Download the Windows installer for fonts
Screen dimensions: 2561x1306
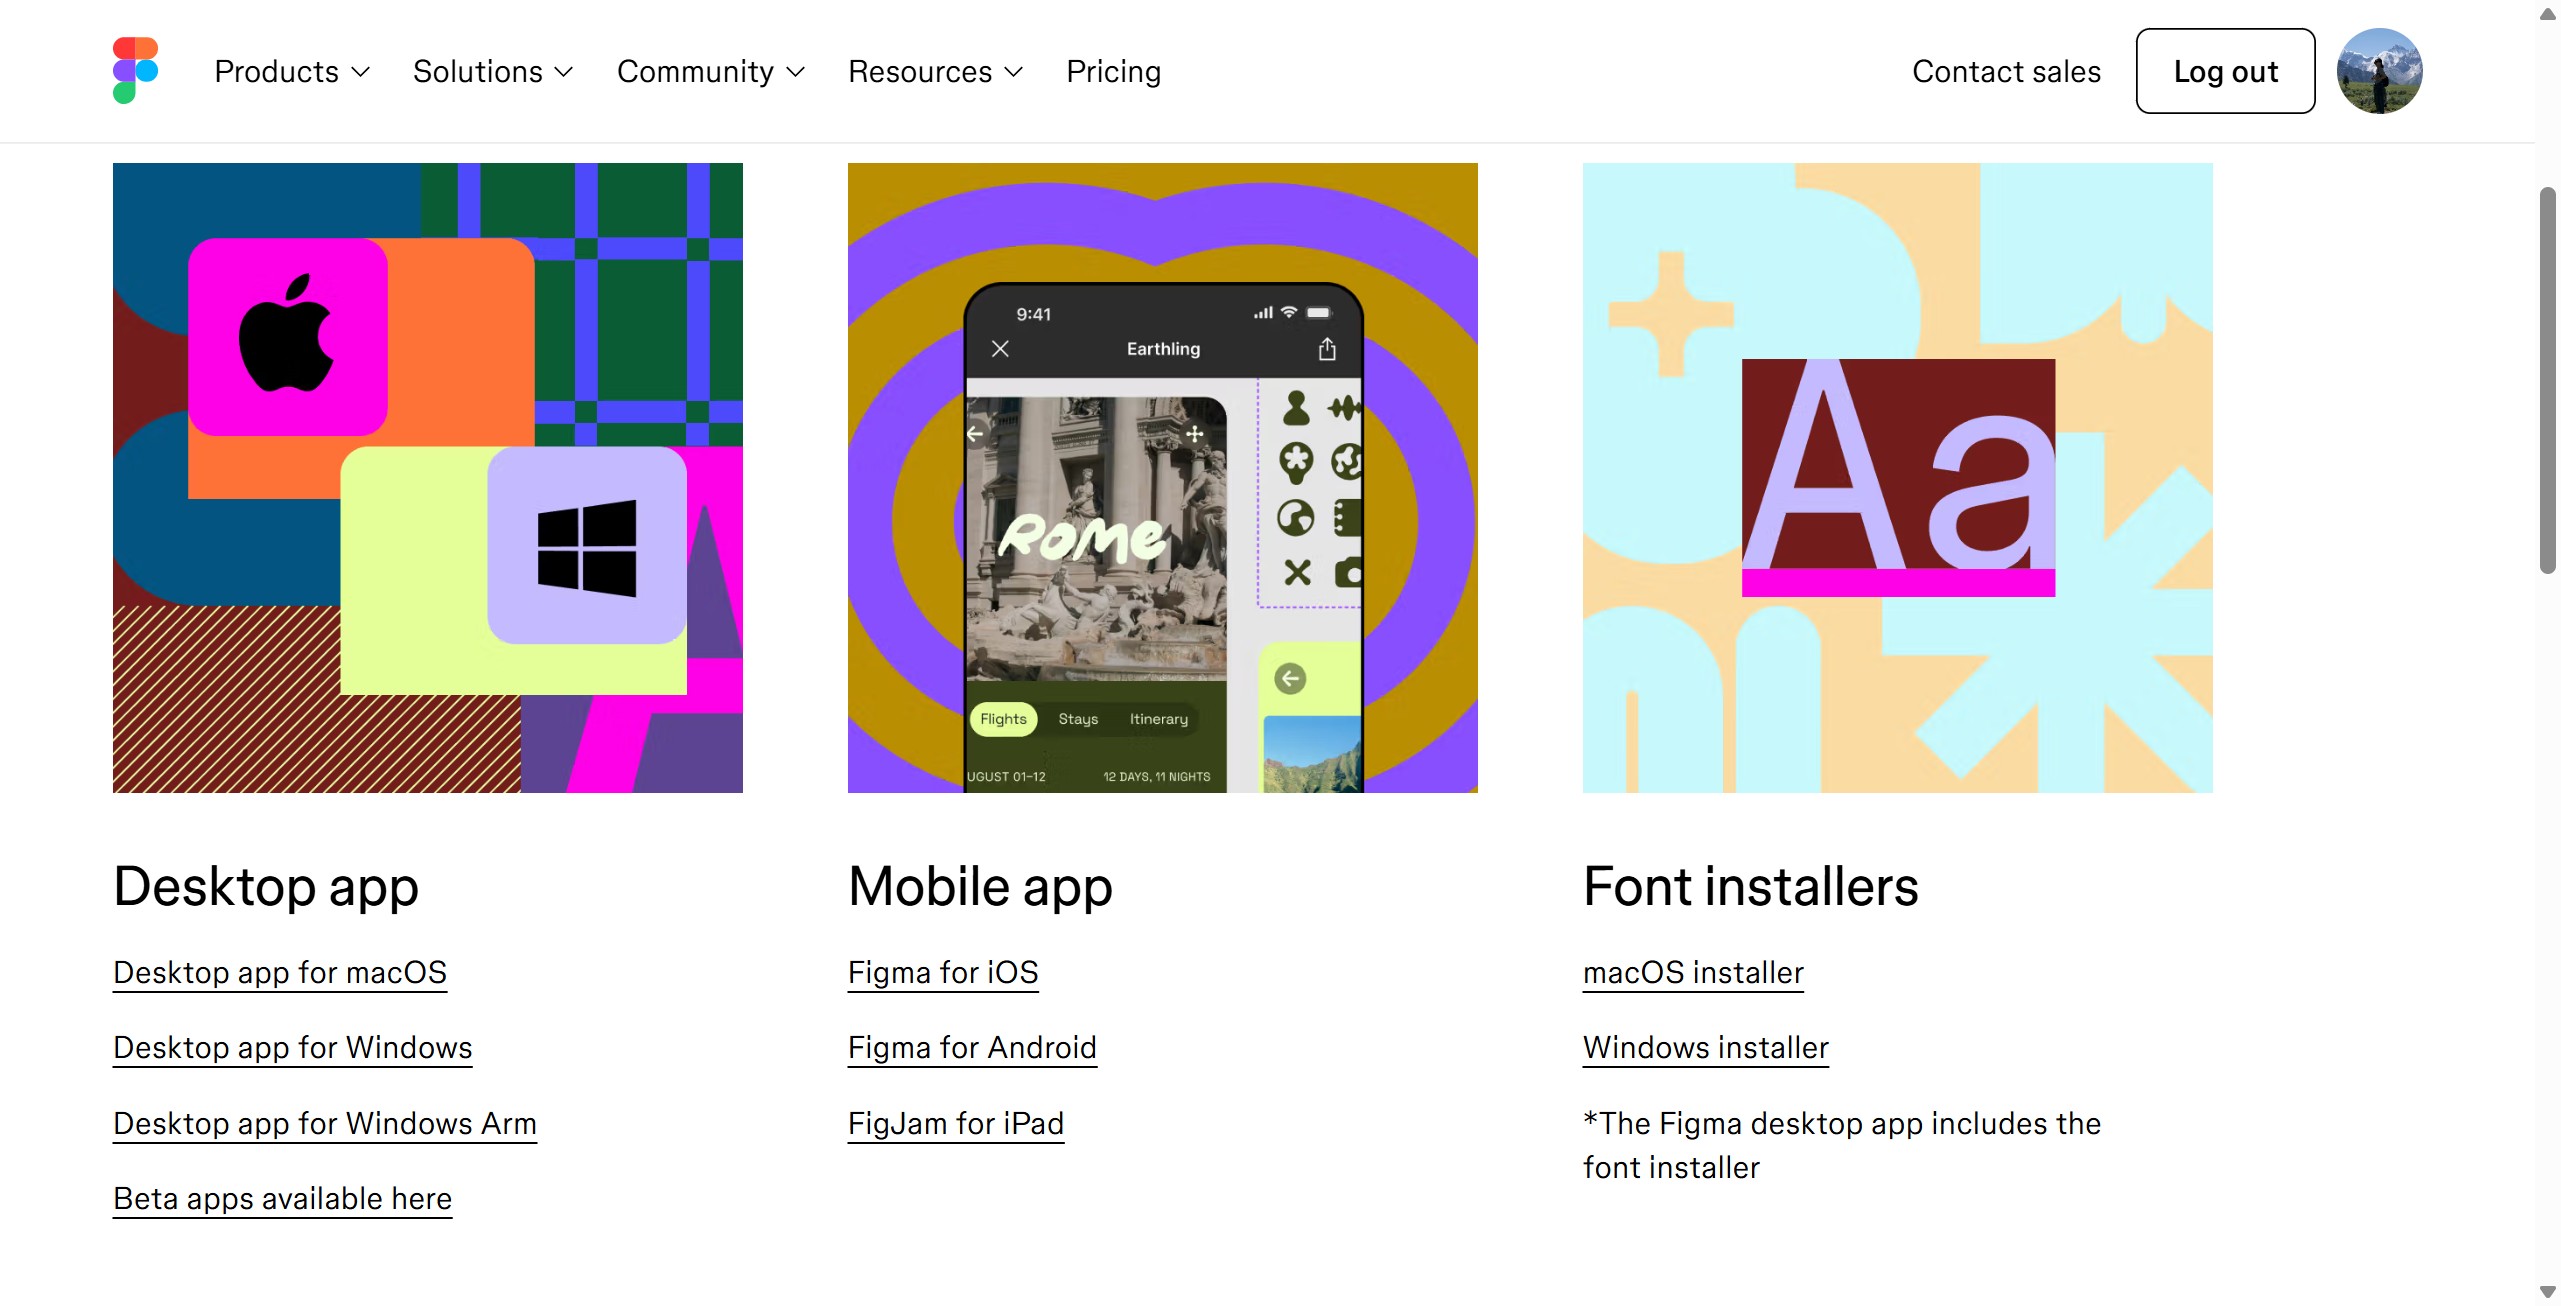[1706, 1048]
